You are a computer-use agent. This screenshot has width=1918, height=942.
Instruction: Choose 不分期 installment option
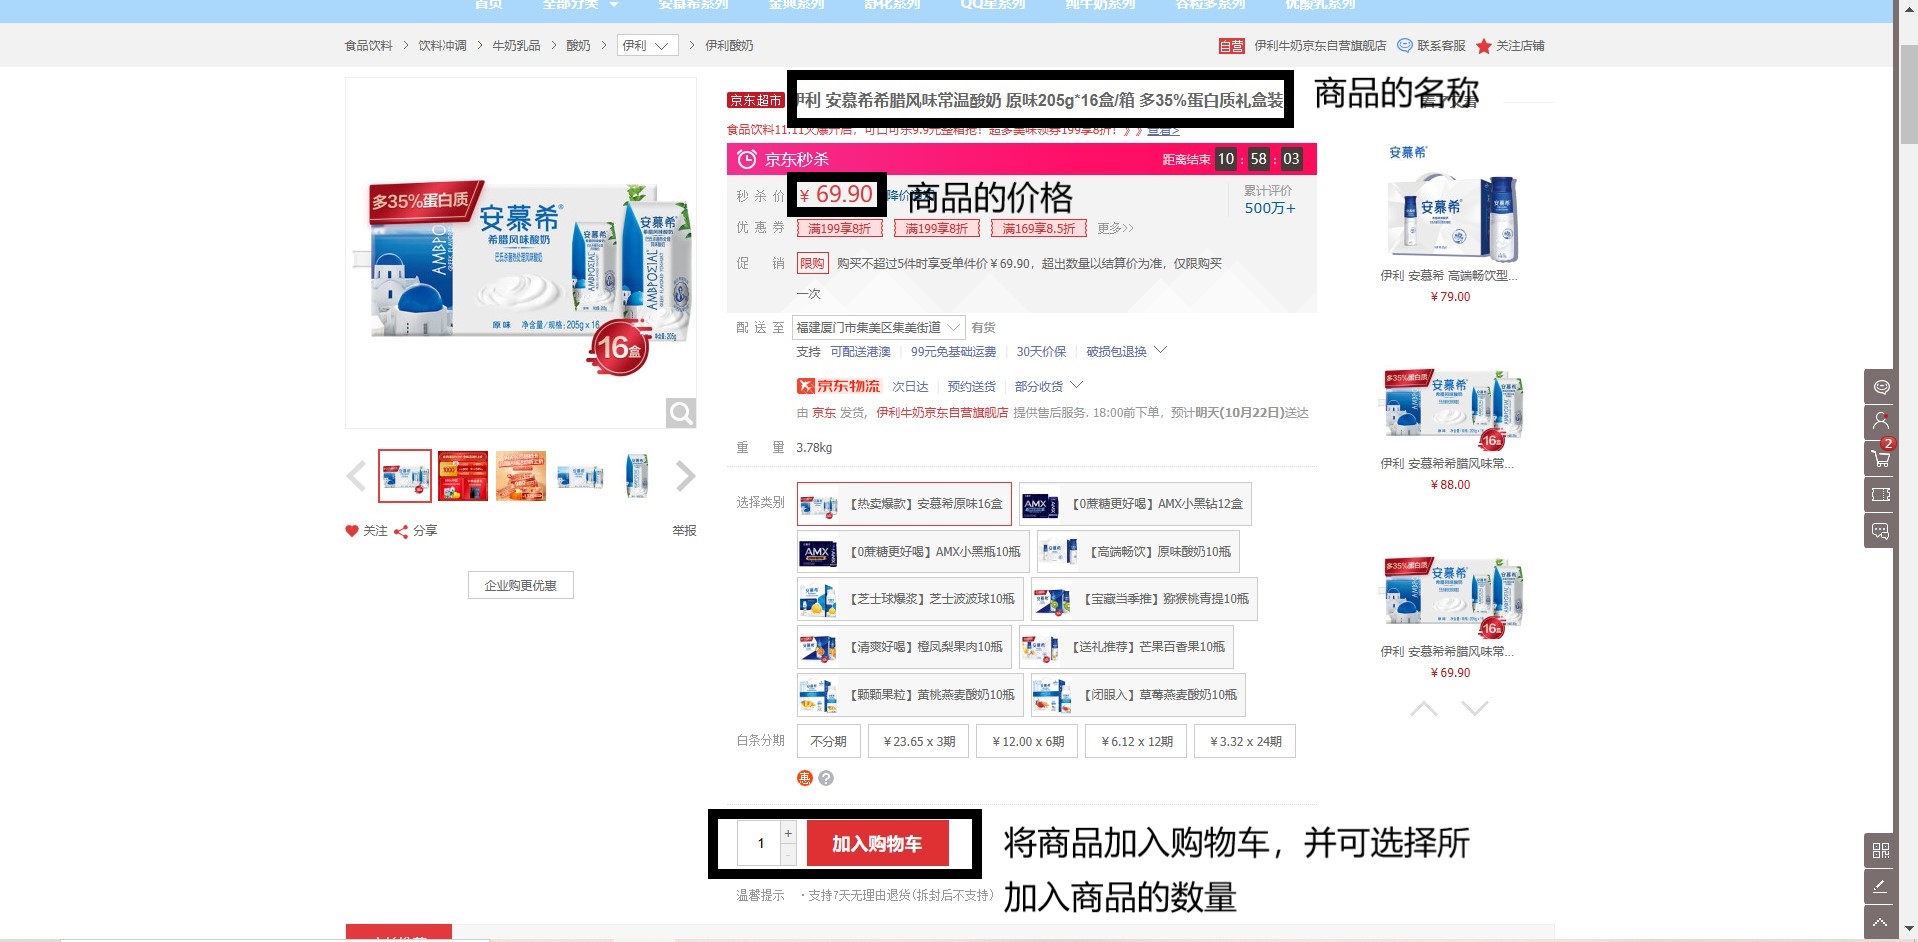pyautogui.click(x=828, y=741)
